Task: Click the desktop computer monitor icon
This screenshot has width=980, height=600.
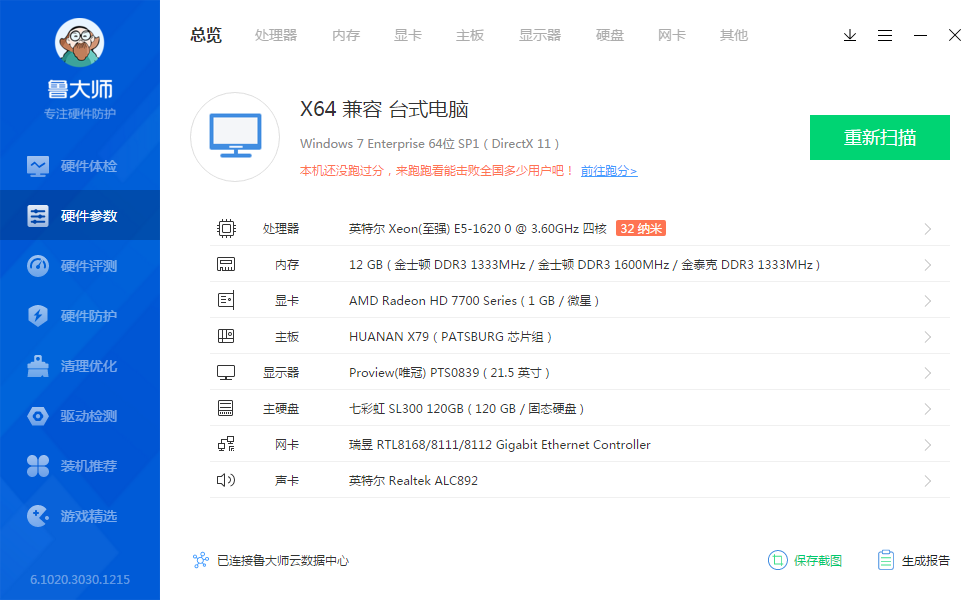Action: coord(235,137)
